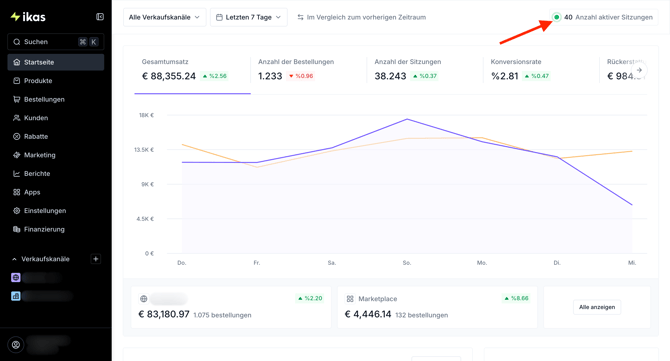Click the Einstellungen gear icon
Image resolution: width=670 pixels, height=361 pixels.
tap(17, 211)
